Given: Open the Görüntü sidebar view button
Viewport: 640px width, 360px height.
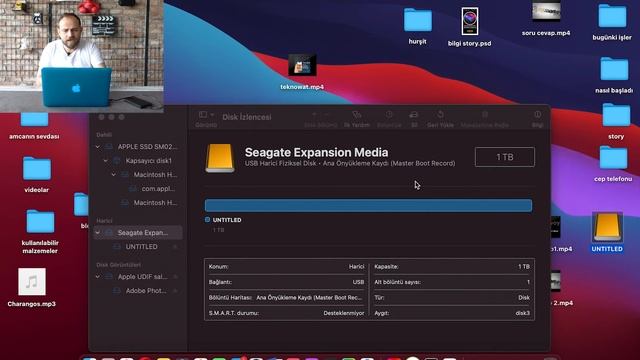Looking at the screenshot, I should pos(203,115).
